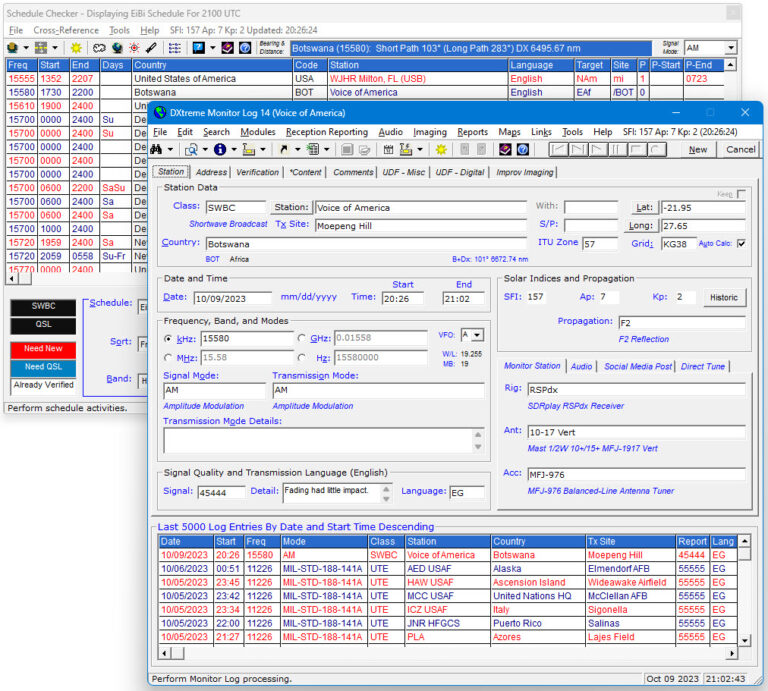Click the red Need New color swatch
This screenshot has width=768, height=691.
pyautogui.click(x=42, y=349)
